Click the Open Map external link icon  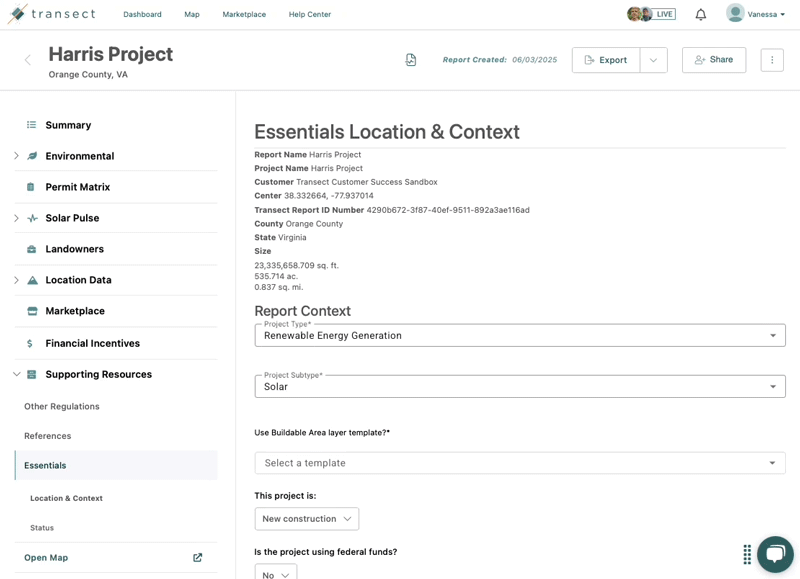197,558
